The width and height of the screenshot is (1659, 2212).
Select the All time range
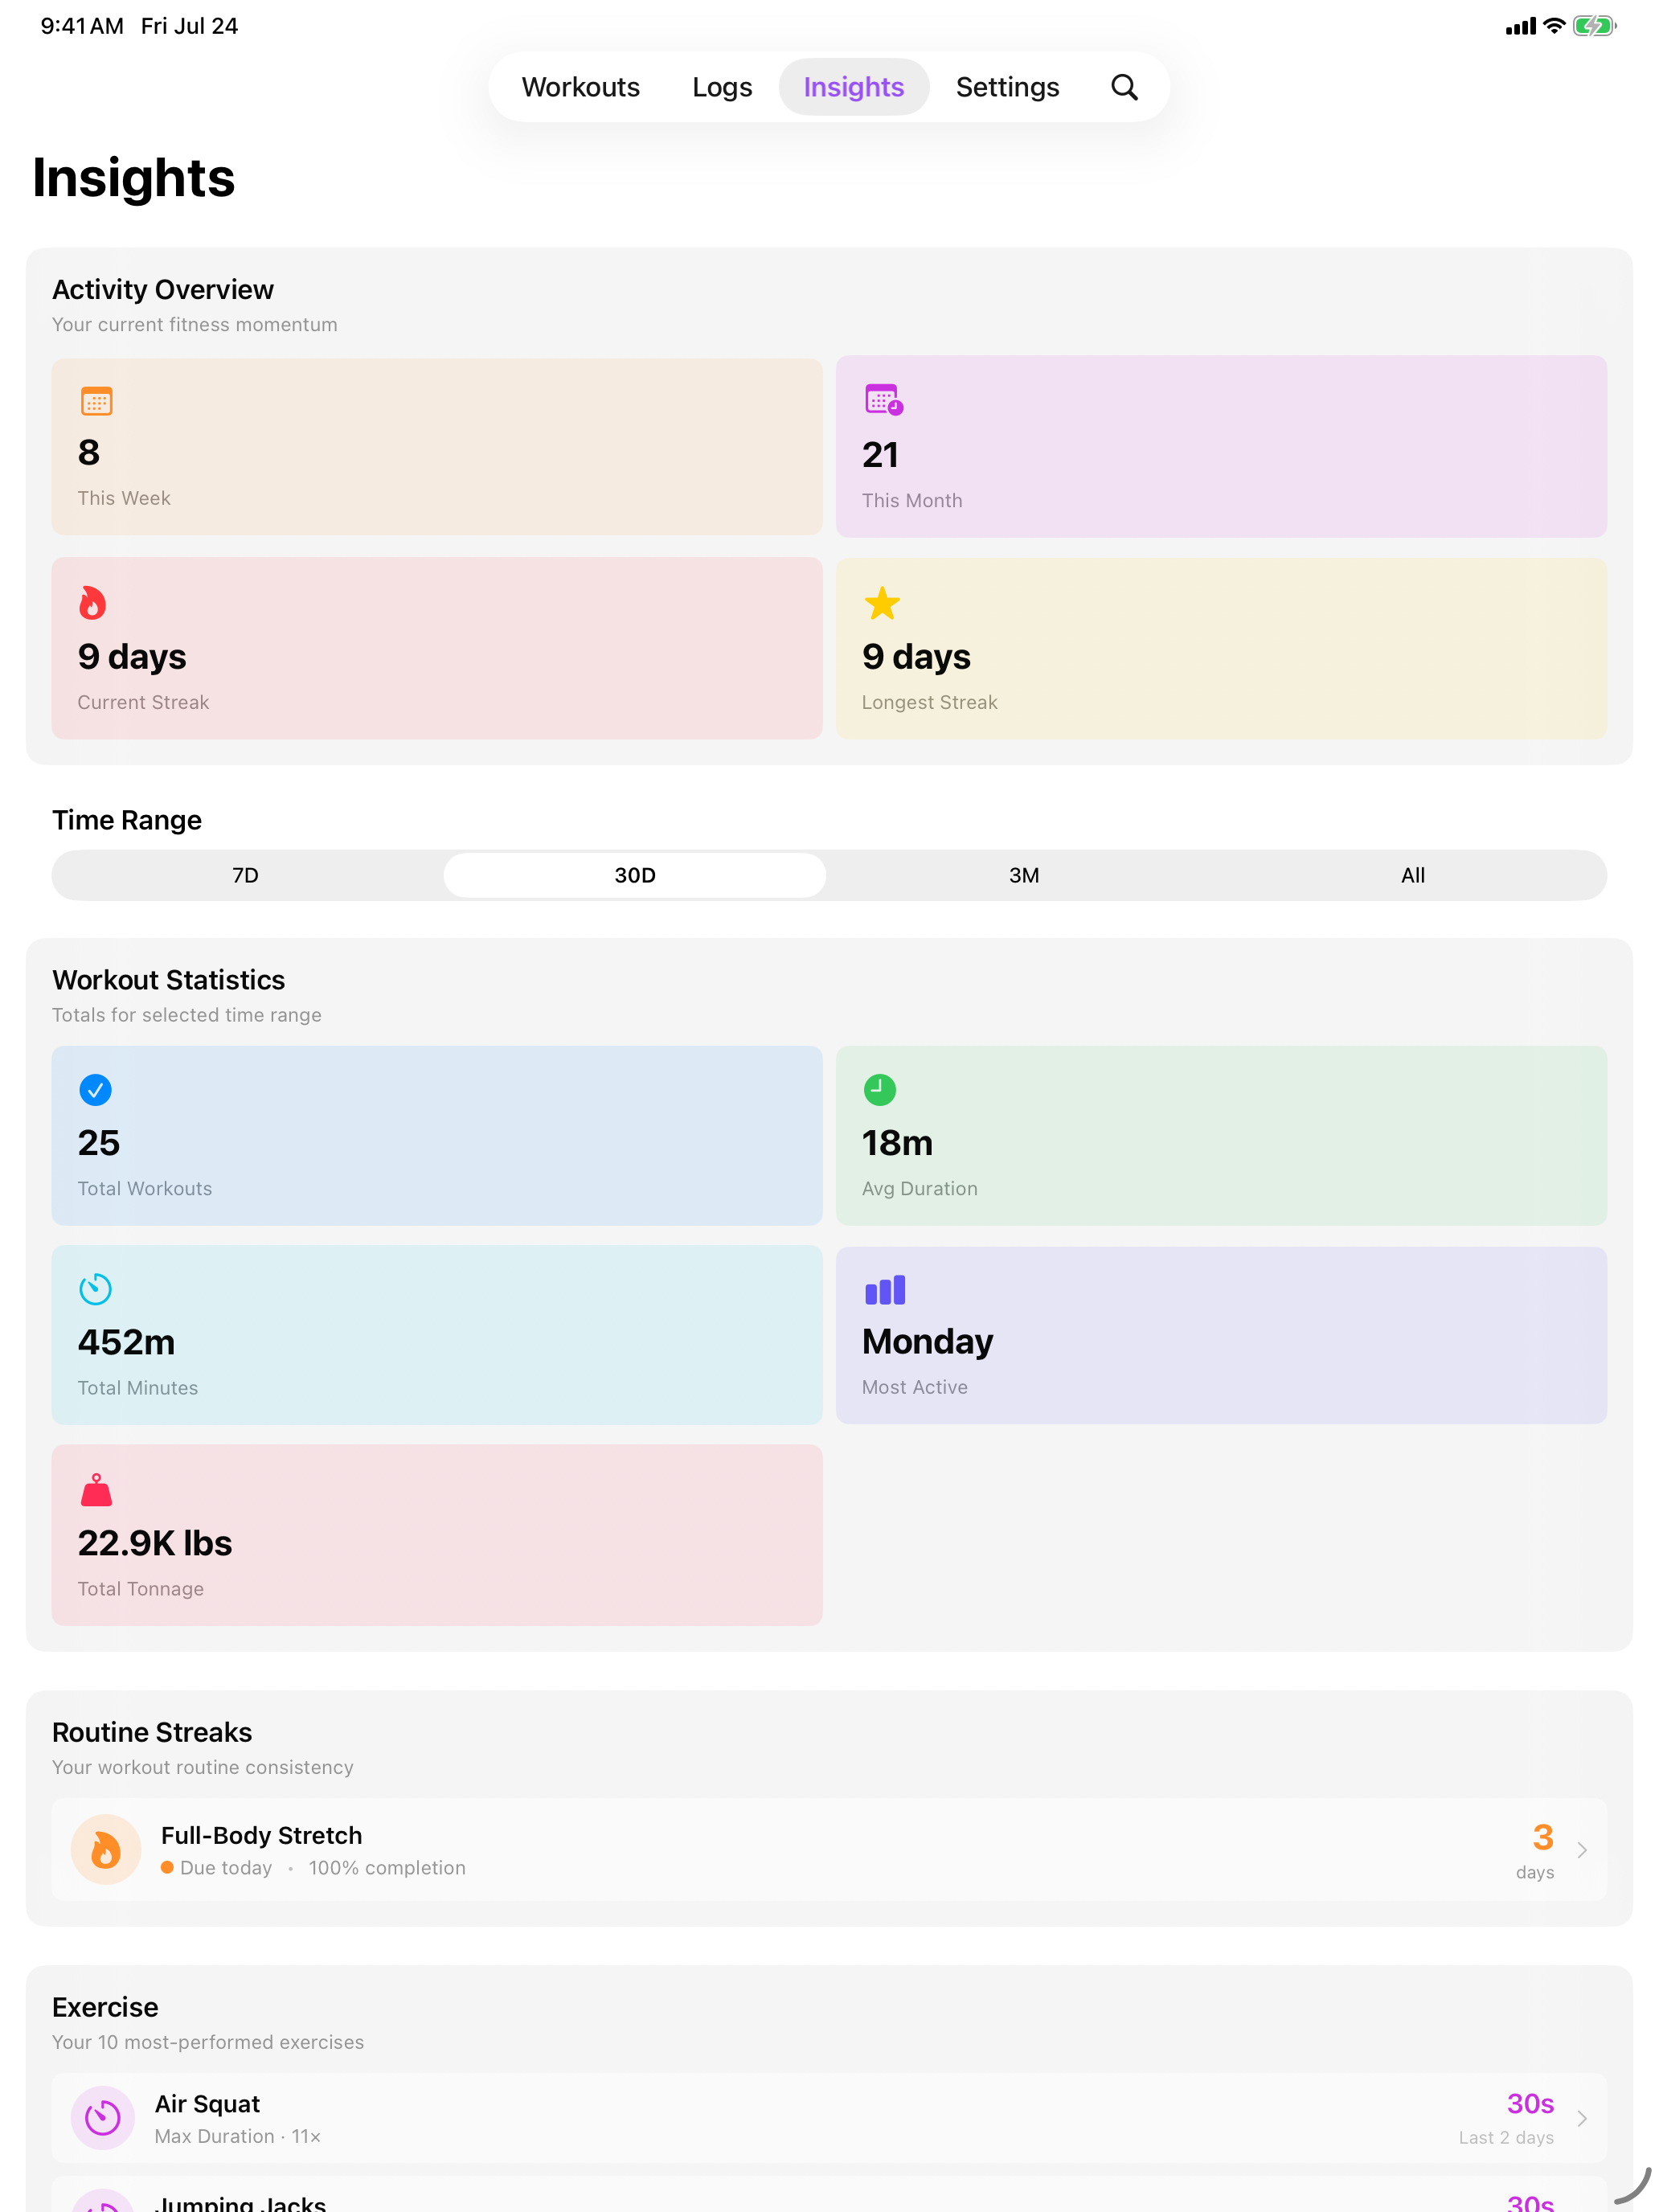click(x=1412, y=875)
